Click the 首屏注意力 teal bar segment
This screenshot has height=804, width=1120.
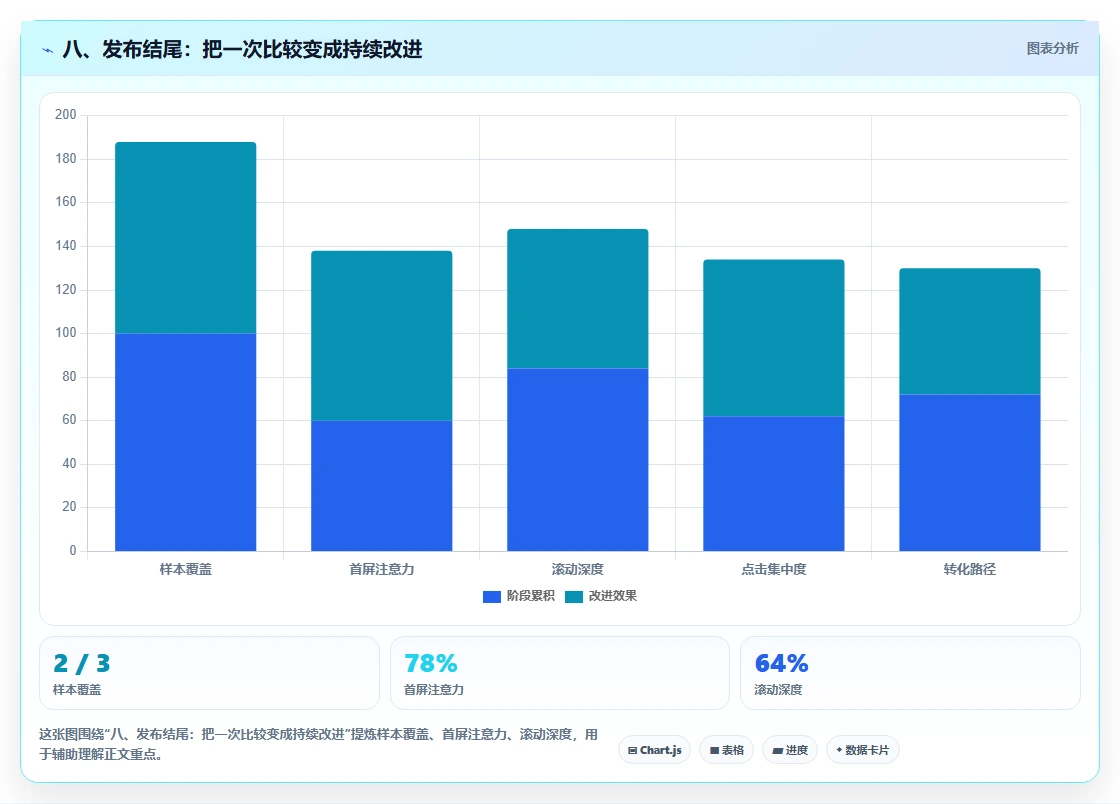pyautogui.click(x=381, y=336)
